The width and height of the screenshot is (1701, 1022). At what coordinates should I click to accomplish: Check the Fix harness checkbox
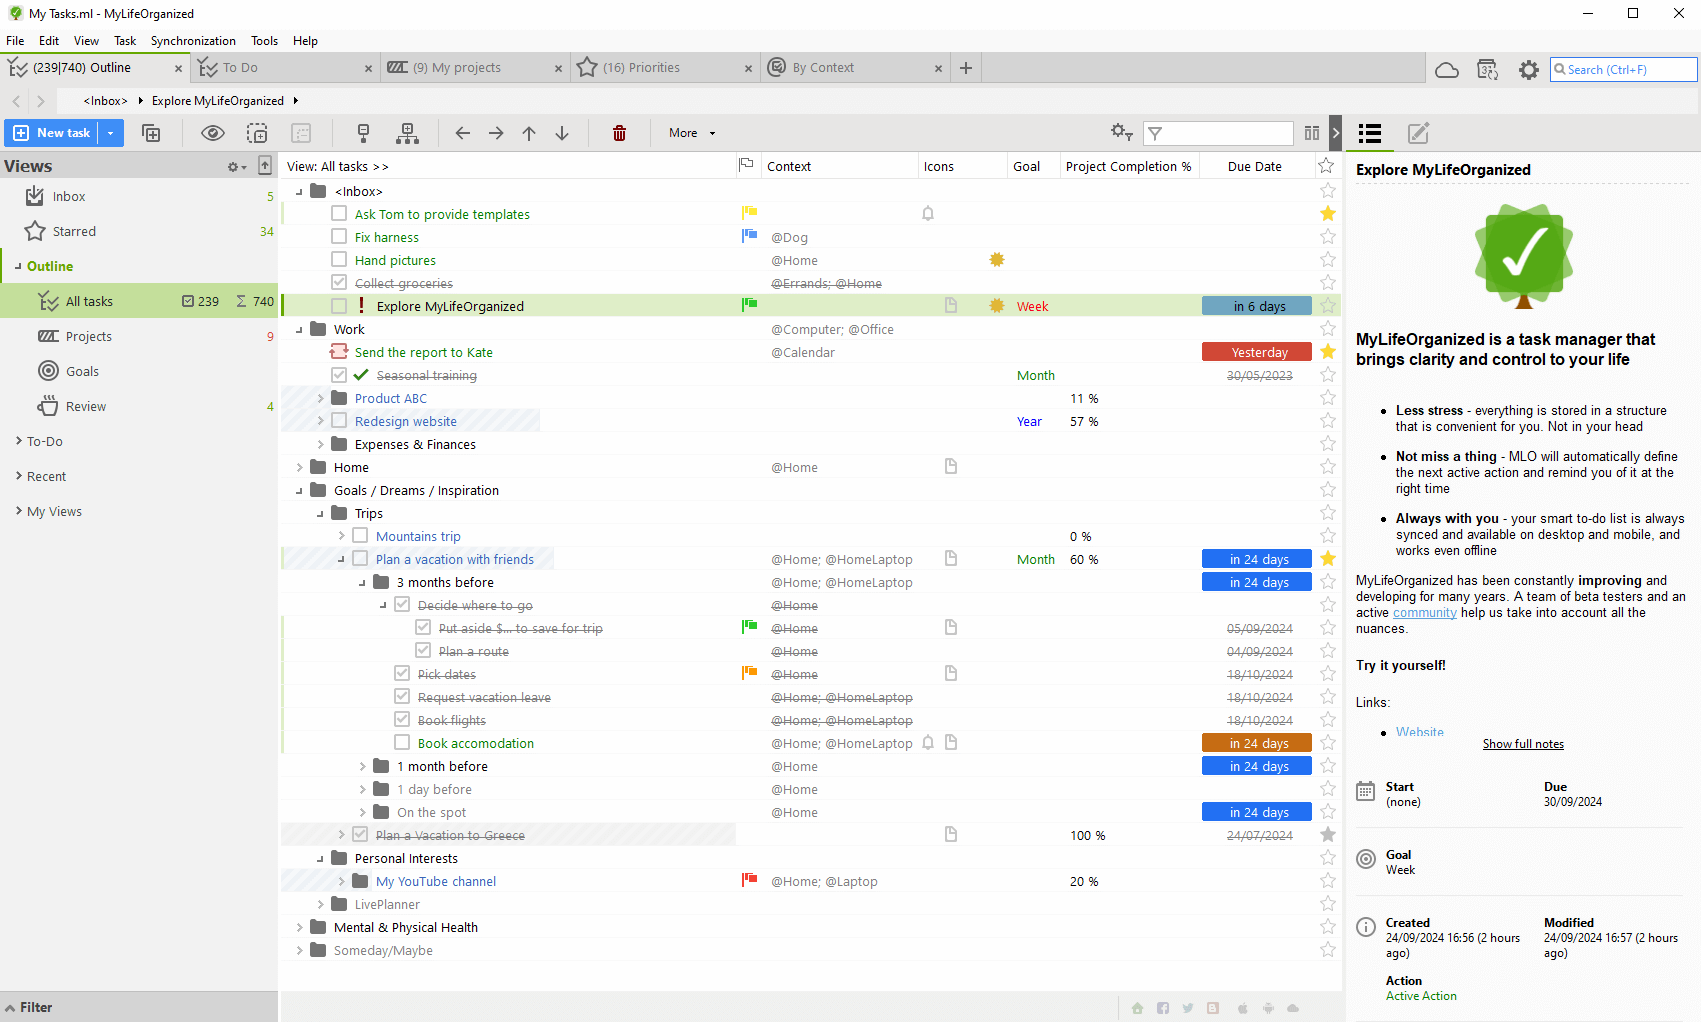pyautogui.click(x=339, y=237)
